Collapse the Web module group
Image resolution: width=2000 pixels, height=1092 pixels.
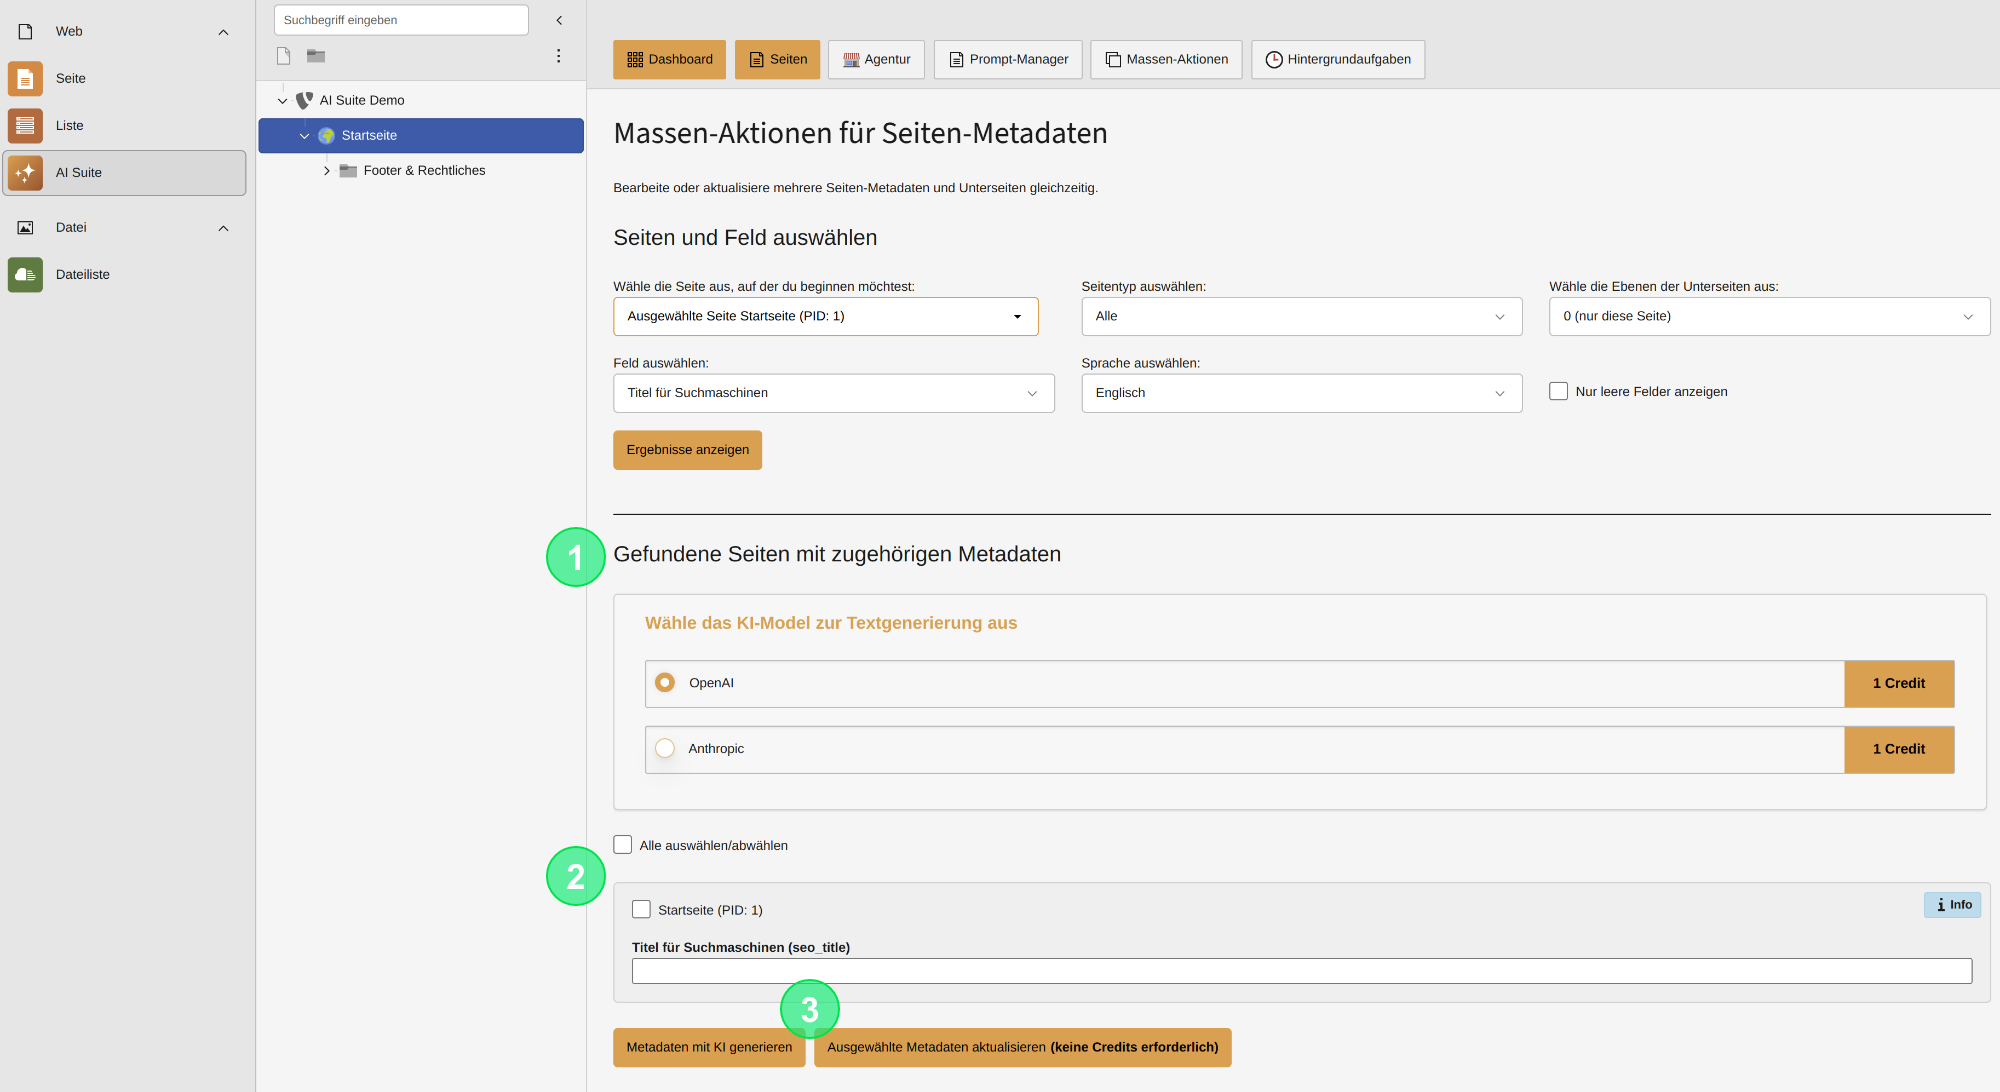tap(223, 32)
